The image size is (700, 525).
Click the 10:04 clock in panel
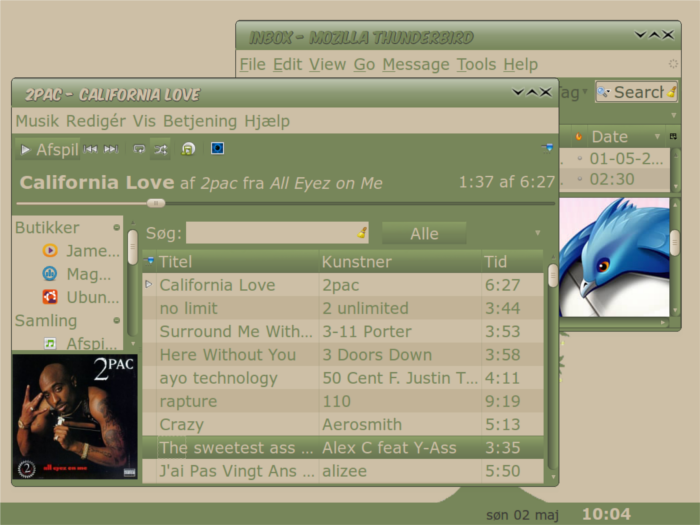[x=607, y=514]
